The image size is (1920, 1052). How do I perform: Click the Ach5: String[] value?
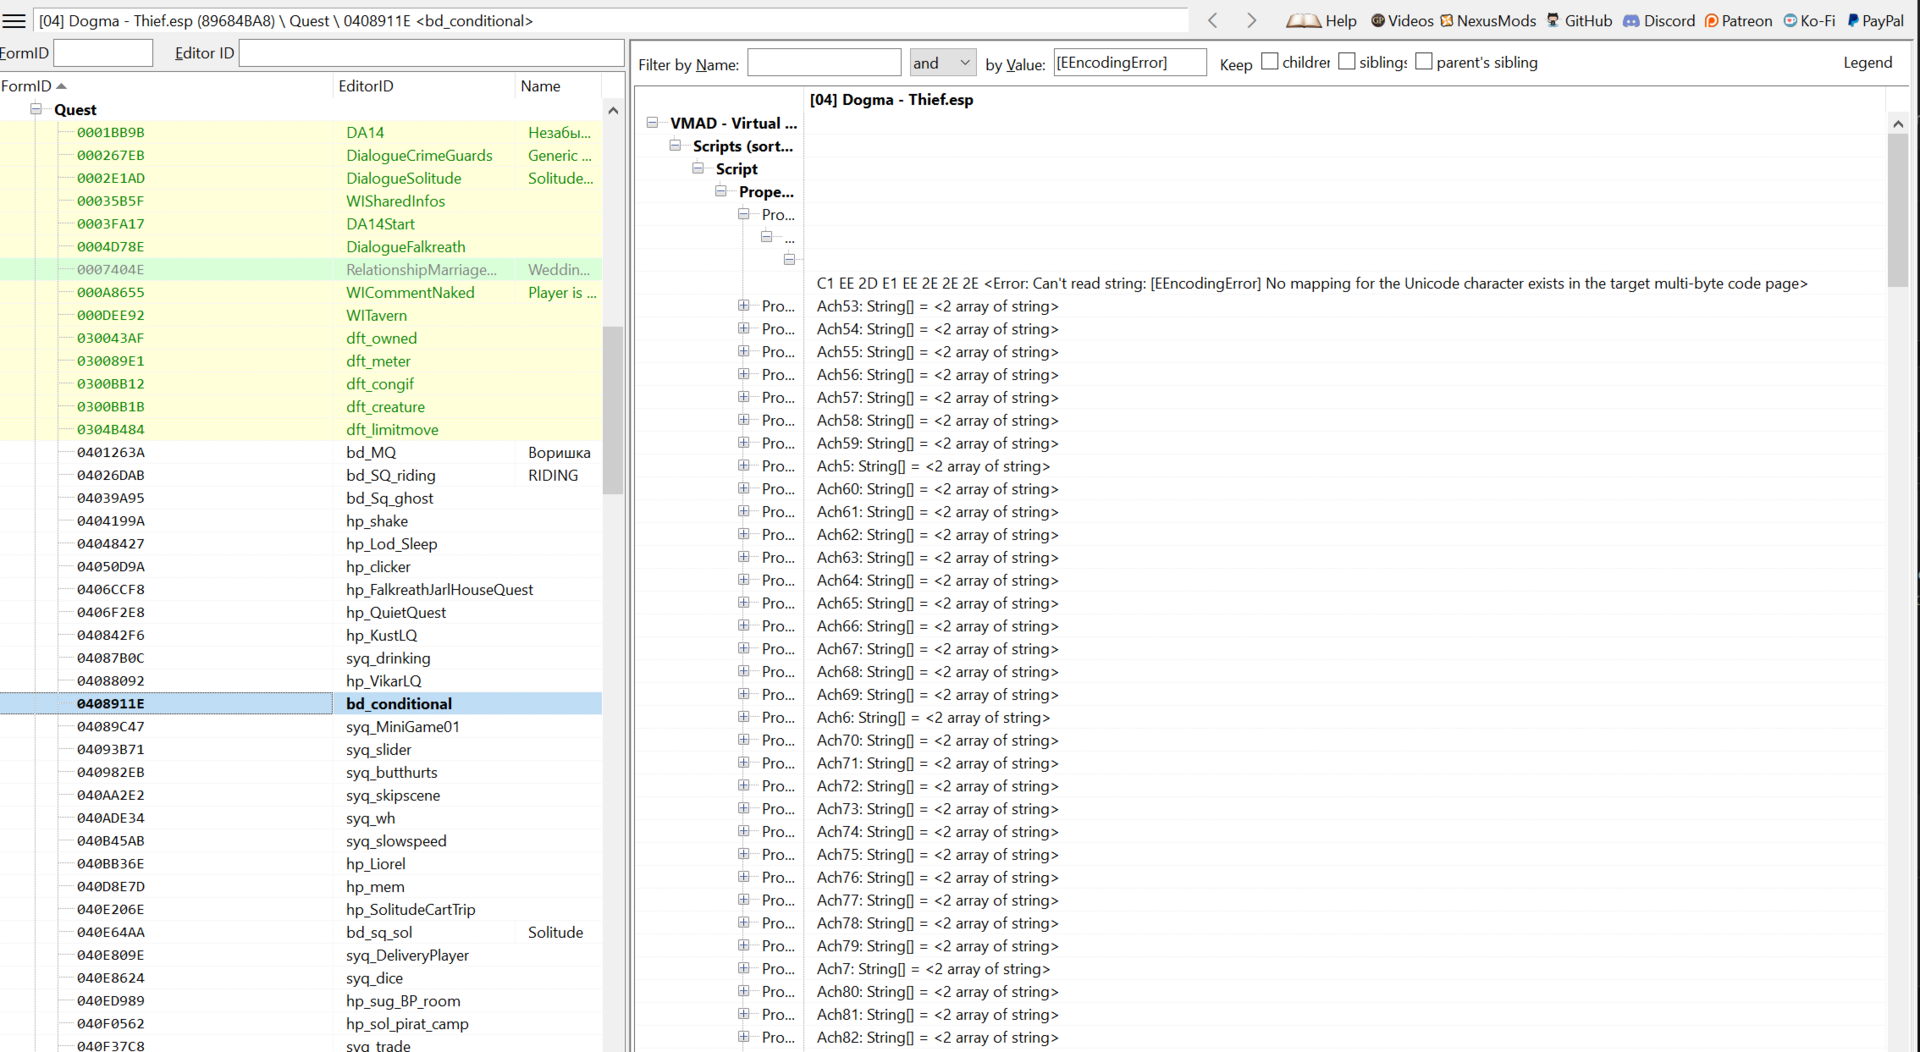933,466
